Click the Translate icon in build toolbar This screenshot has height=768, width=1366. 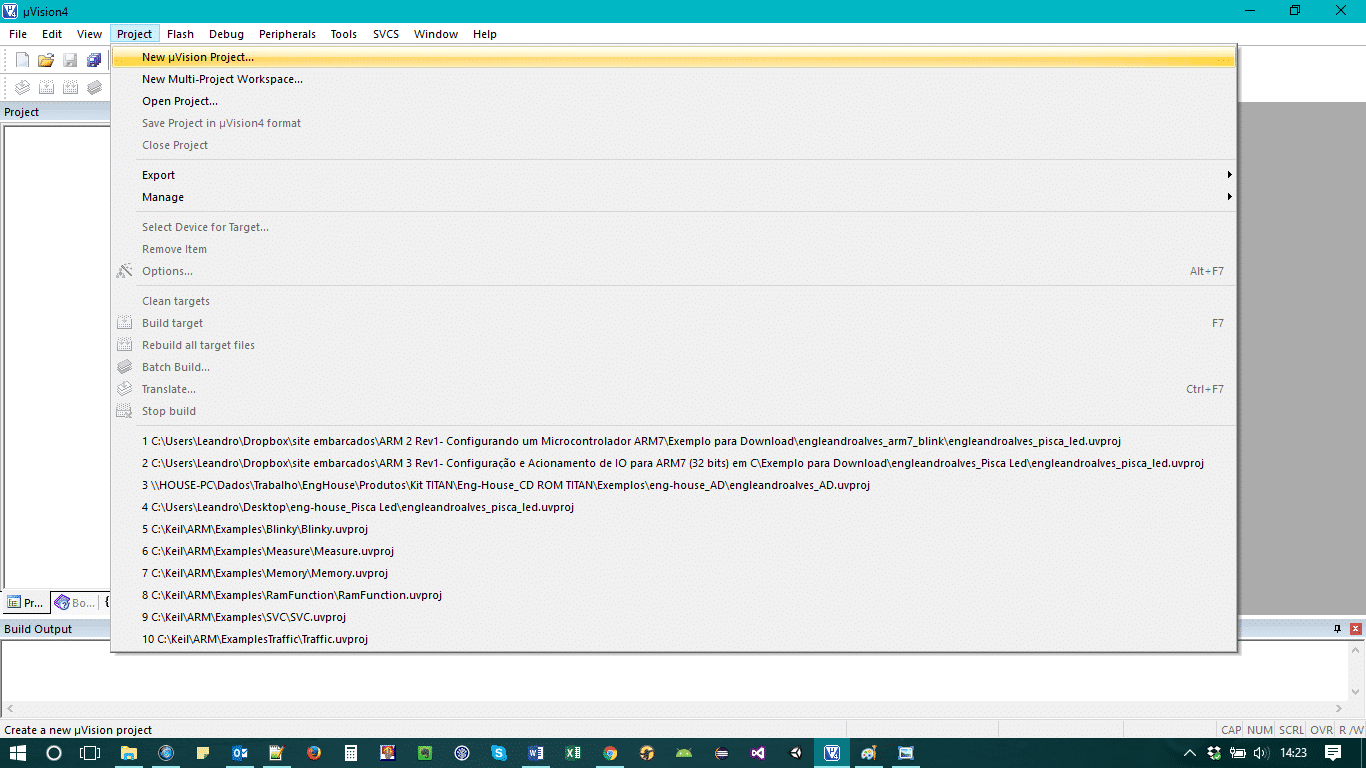coord(22,87)
